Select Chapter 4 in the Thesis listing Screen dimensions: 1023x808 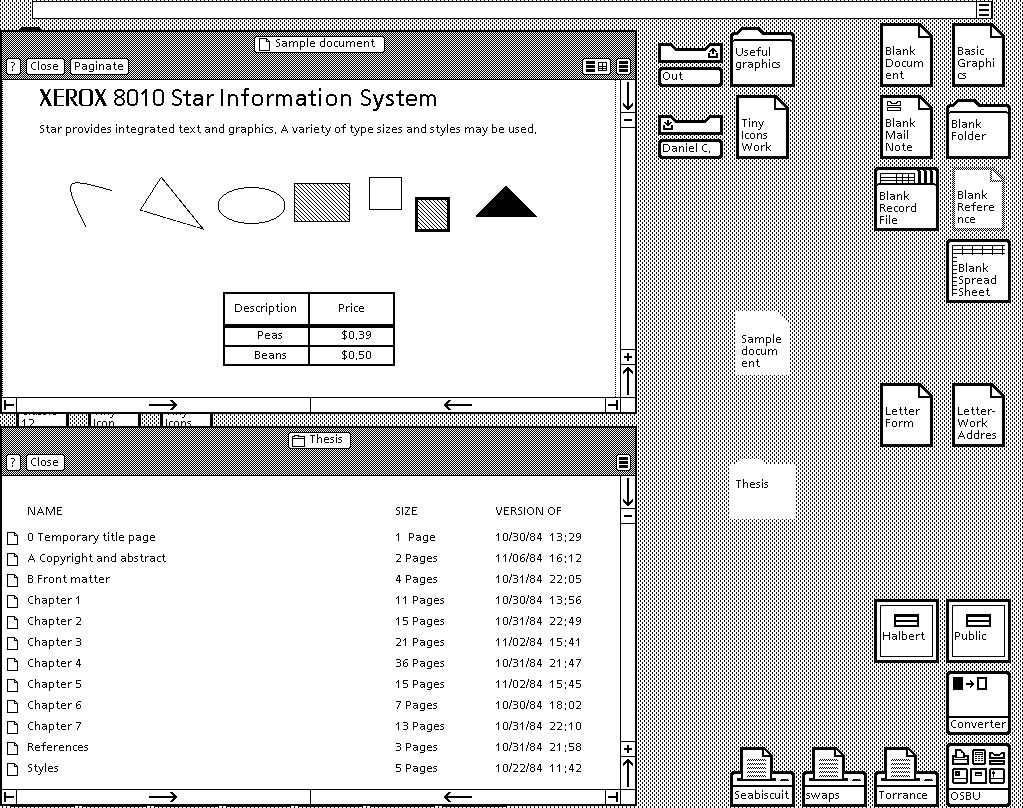pyautogui.click(x=54, y=662)
